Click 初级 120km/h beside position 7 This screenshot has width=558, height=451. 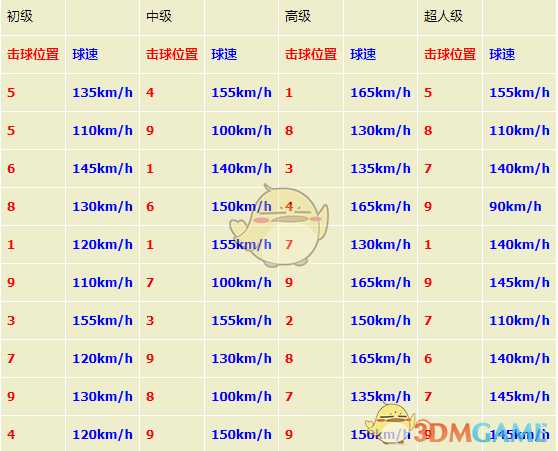[x=102, y=358]
